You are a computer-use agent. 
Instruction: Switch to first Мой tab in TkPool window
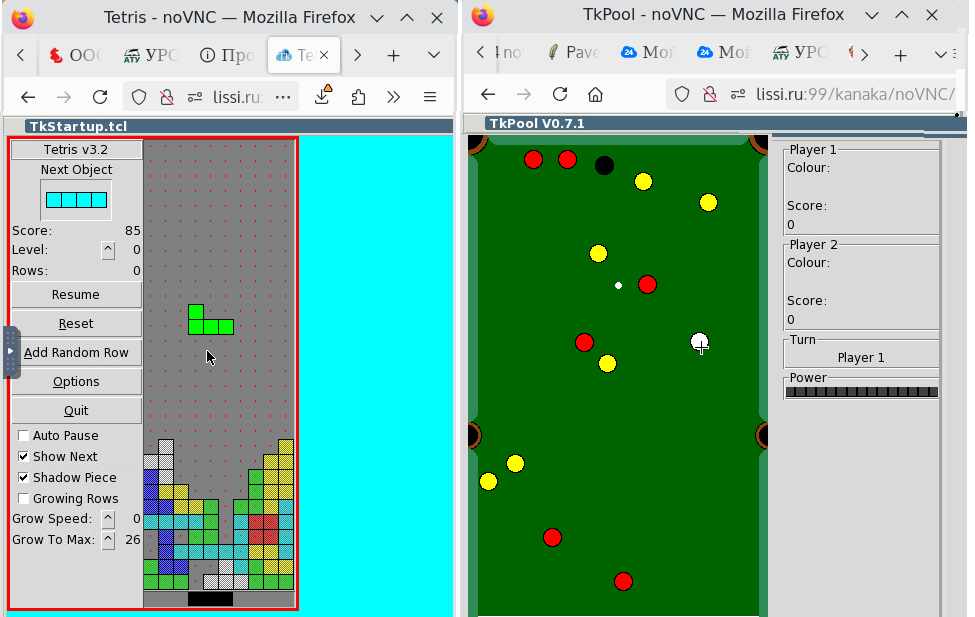649,52
